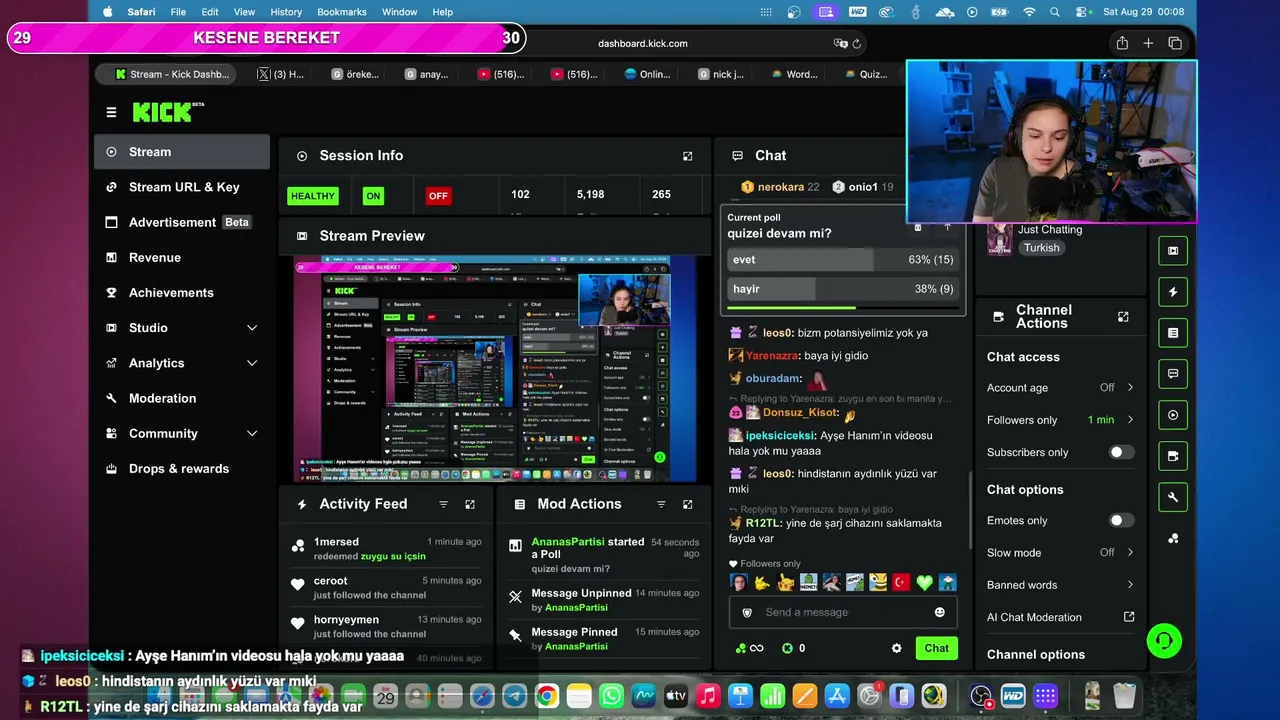
Task: Click the mod actions list button in the right rail
Action: pos(1173,333)
